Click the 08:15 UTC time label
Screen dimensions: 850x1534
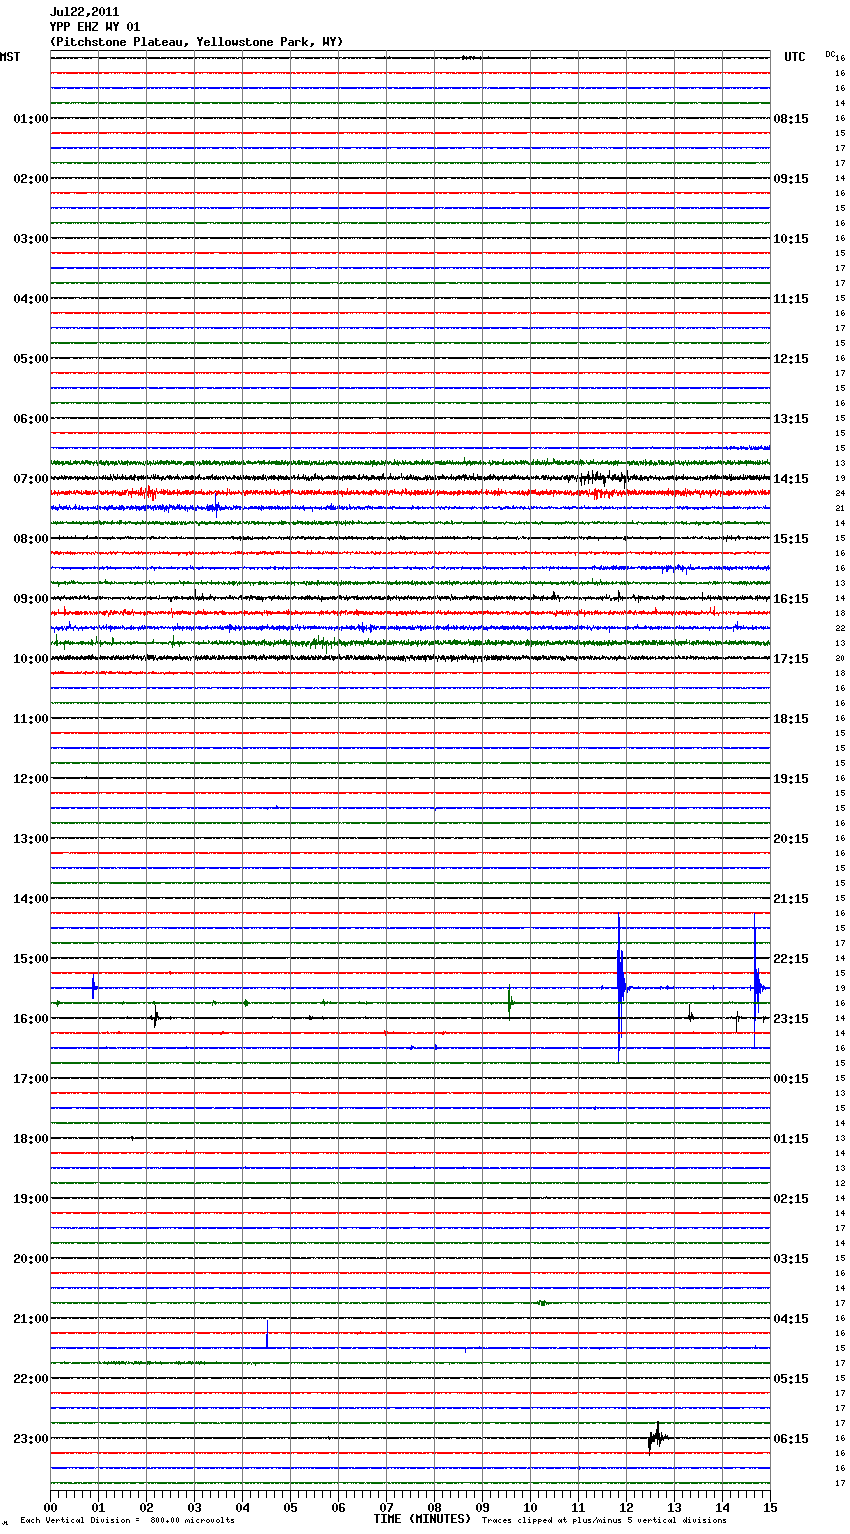(791, 119)
